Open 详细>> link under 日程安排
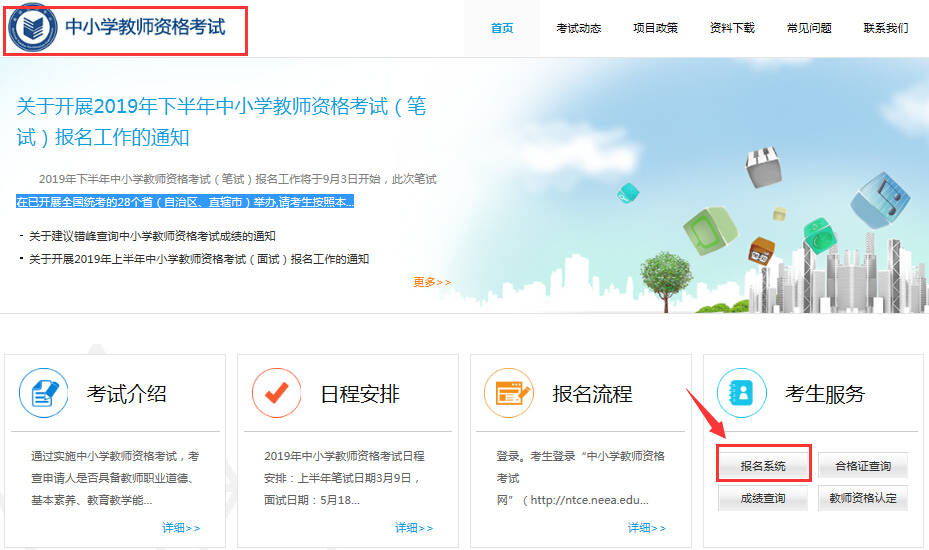929x550 pixels. (x=414, y=527)
